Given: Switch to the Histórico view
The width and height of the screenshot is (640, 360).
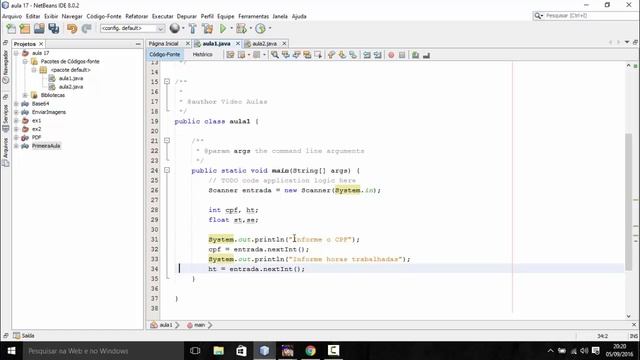Looking at the screenshot, I should 202,54.
